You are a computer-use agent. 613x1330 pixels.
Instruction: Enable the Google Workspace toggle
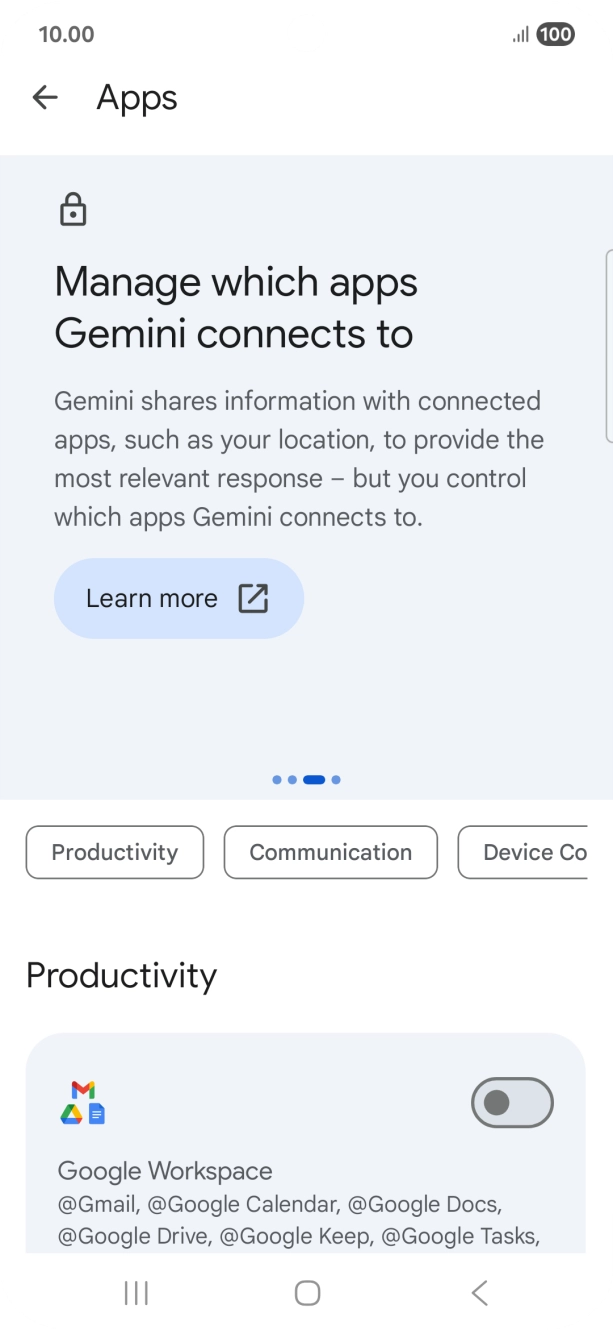(512, 1102)
